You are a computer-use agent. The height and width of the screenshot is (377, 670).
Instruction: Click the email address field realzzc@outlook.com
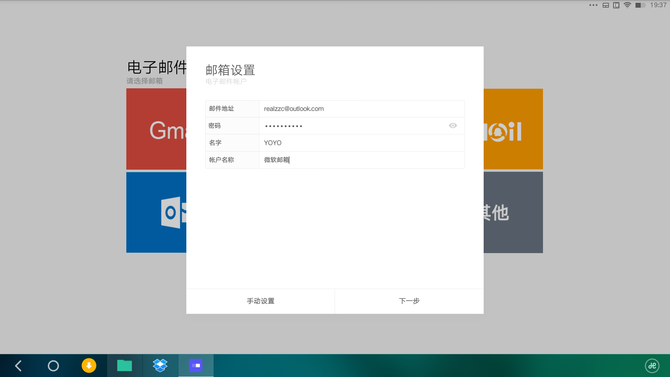(361, 109)
